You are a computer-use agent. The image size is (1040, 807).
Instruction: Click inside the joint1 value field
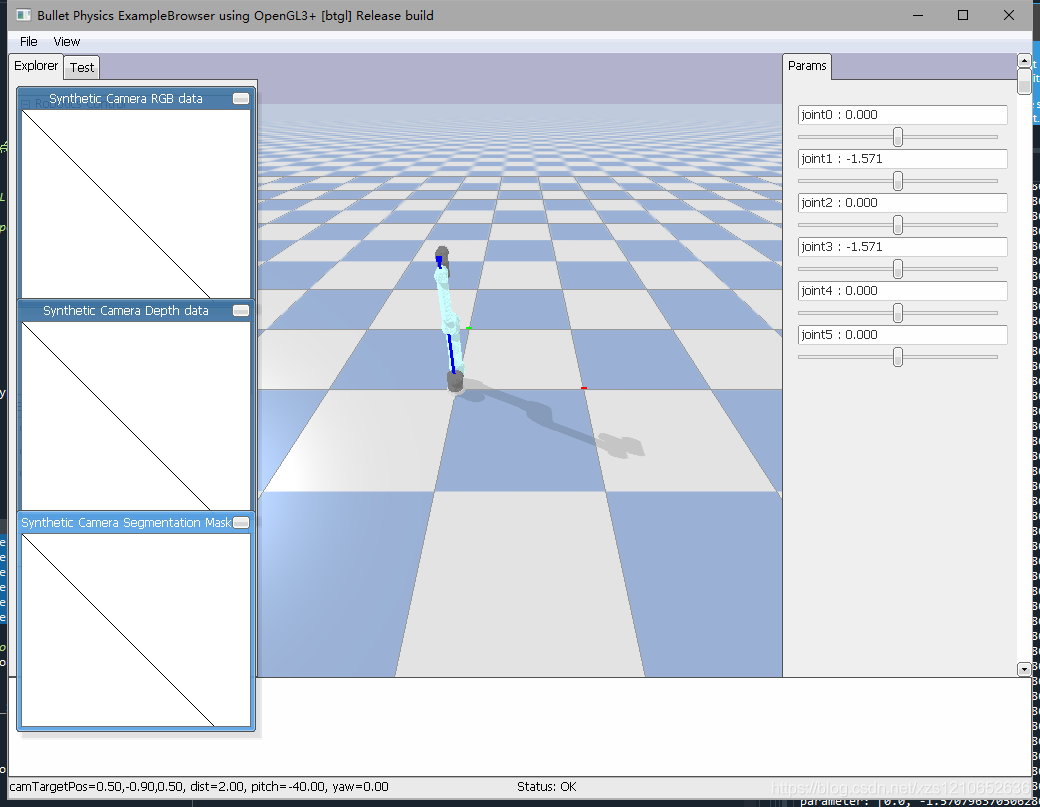tap(902, 158)
